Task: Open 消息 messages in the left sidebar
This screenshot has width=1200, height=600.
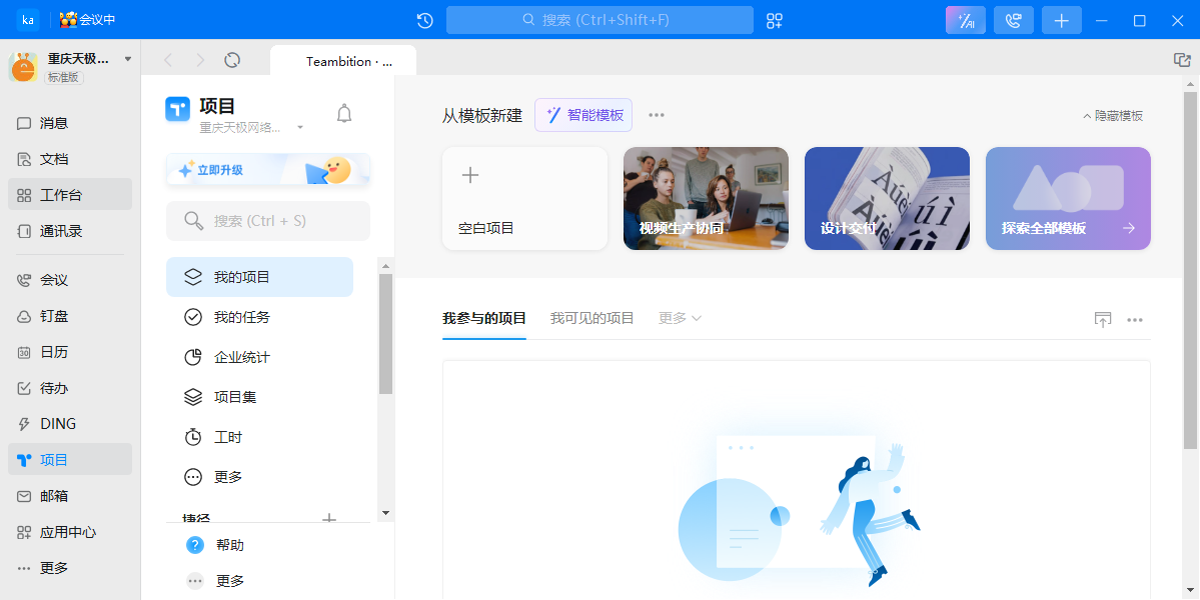Action: (x=60, y=122)
